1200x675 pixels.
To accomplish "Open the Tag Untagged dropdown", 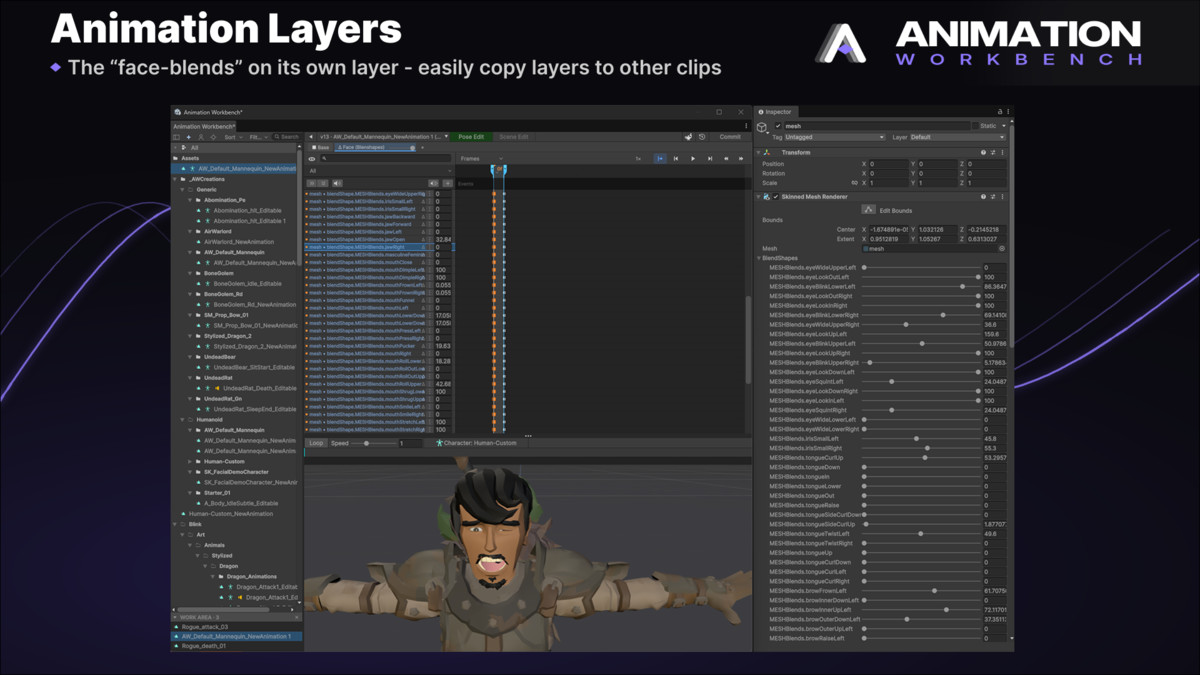I will (835, 137).
